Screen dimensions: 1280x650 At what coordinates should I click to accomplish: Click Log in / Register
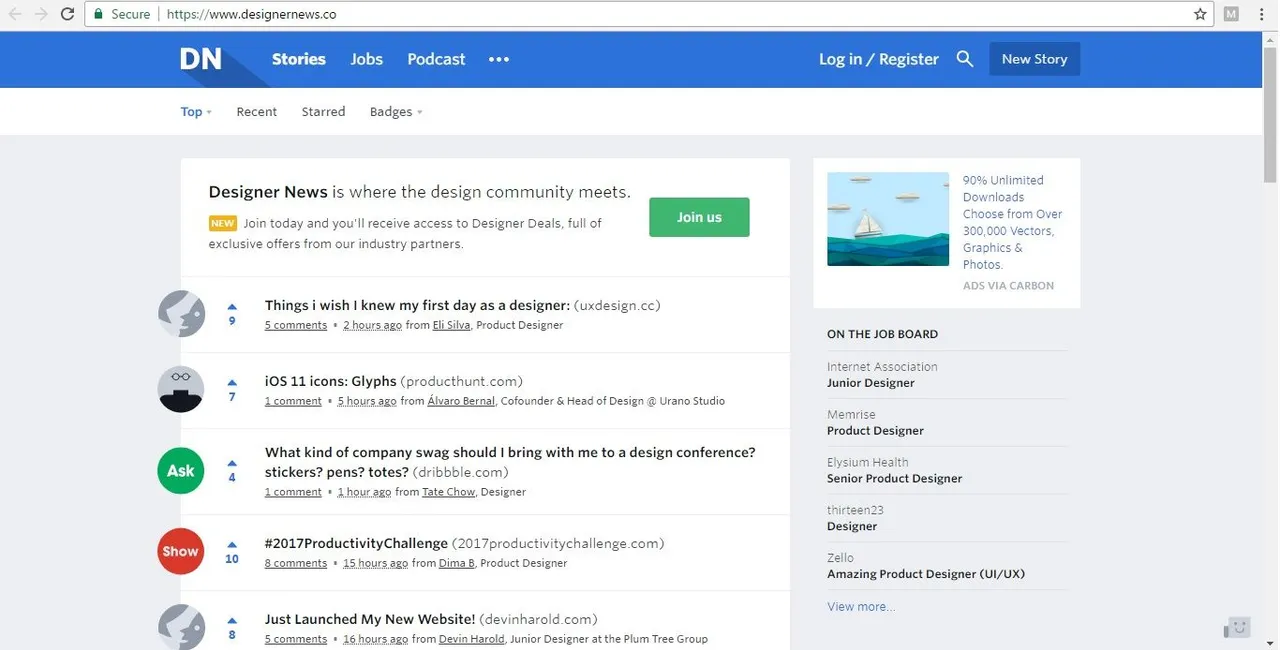pyautogui.click(x=879, y=59)
